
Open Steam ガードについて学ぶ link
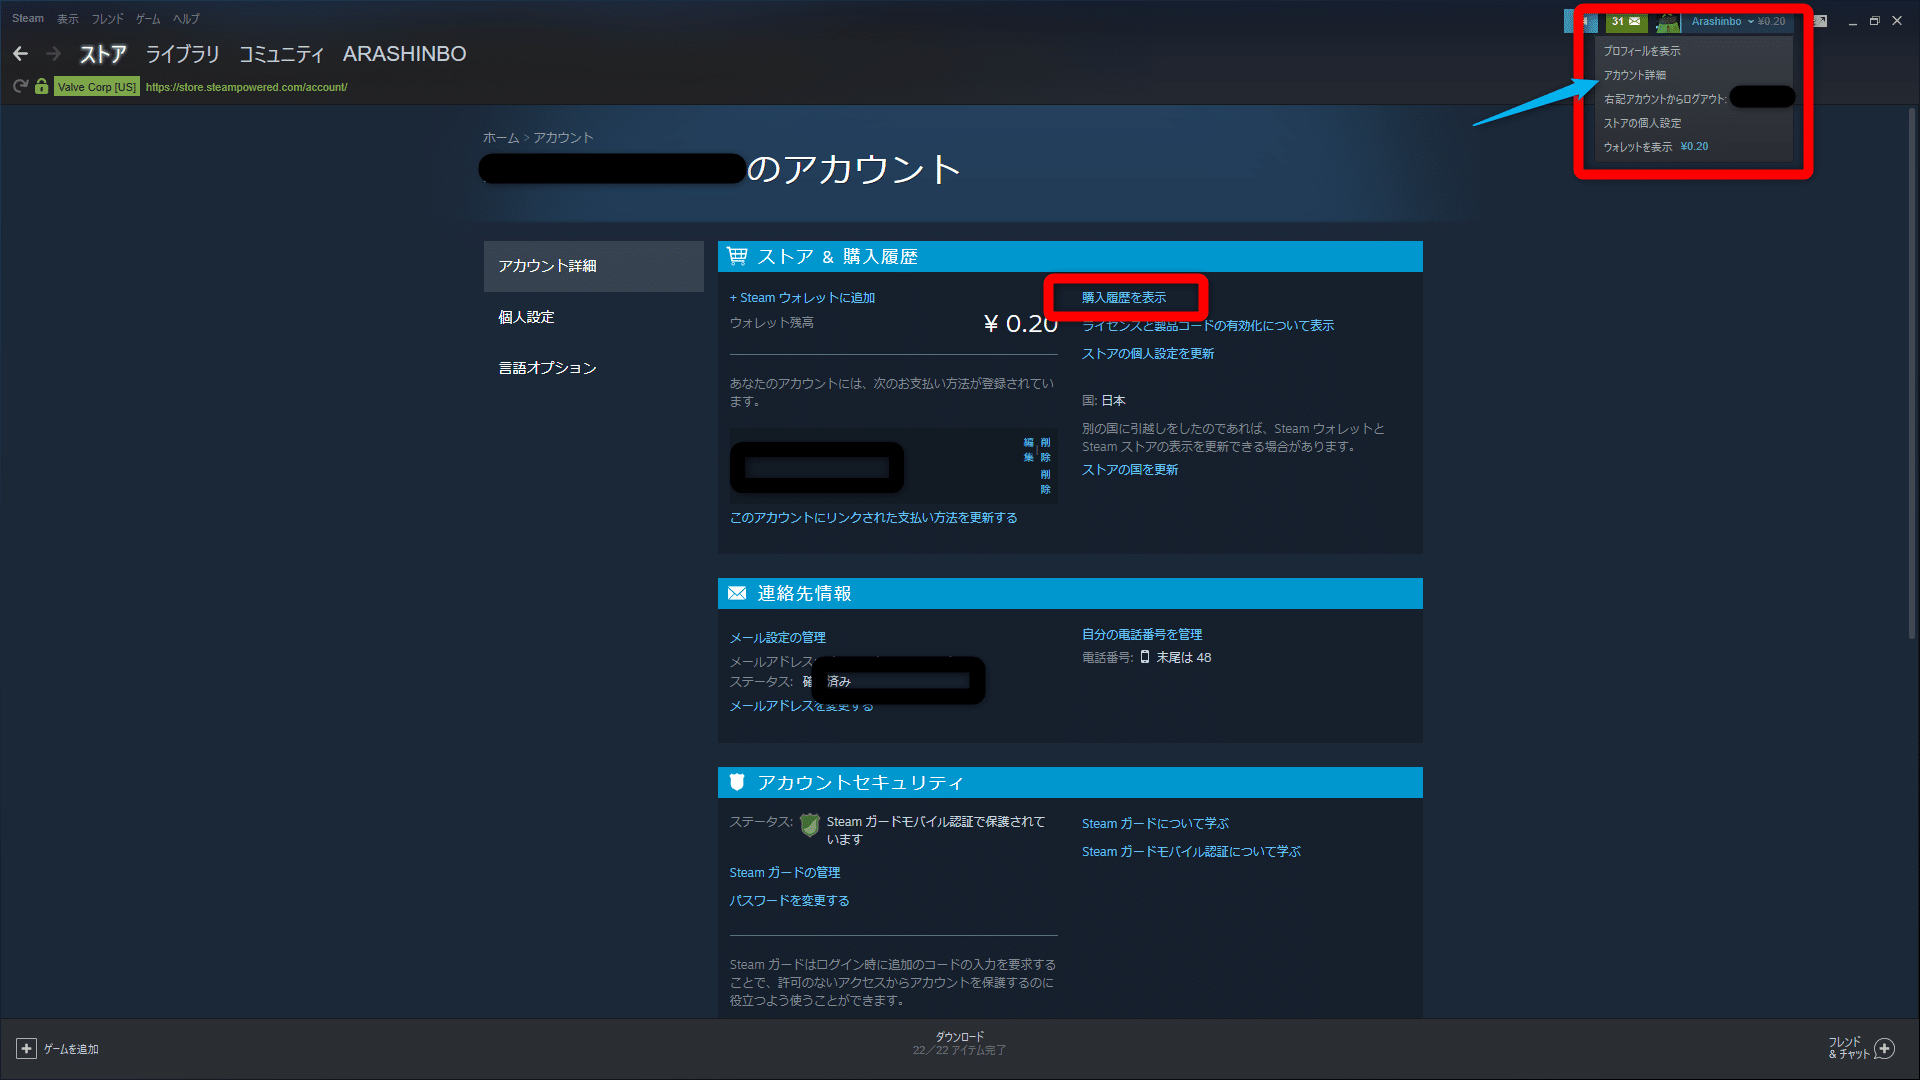tap(1156, 824)
